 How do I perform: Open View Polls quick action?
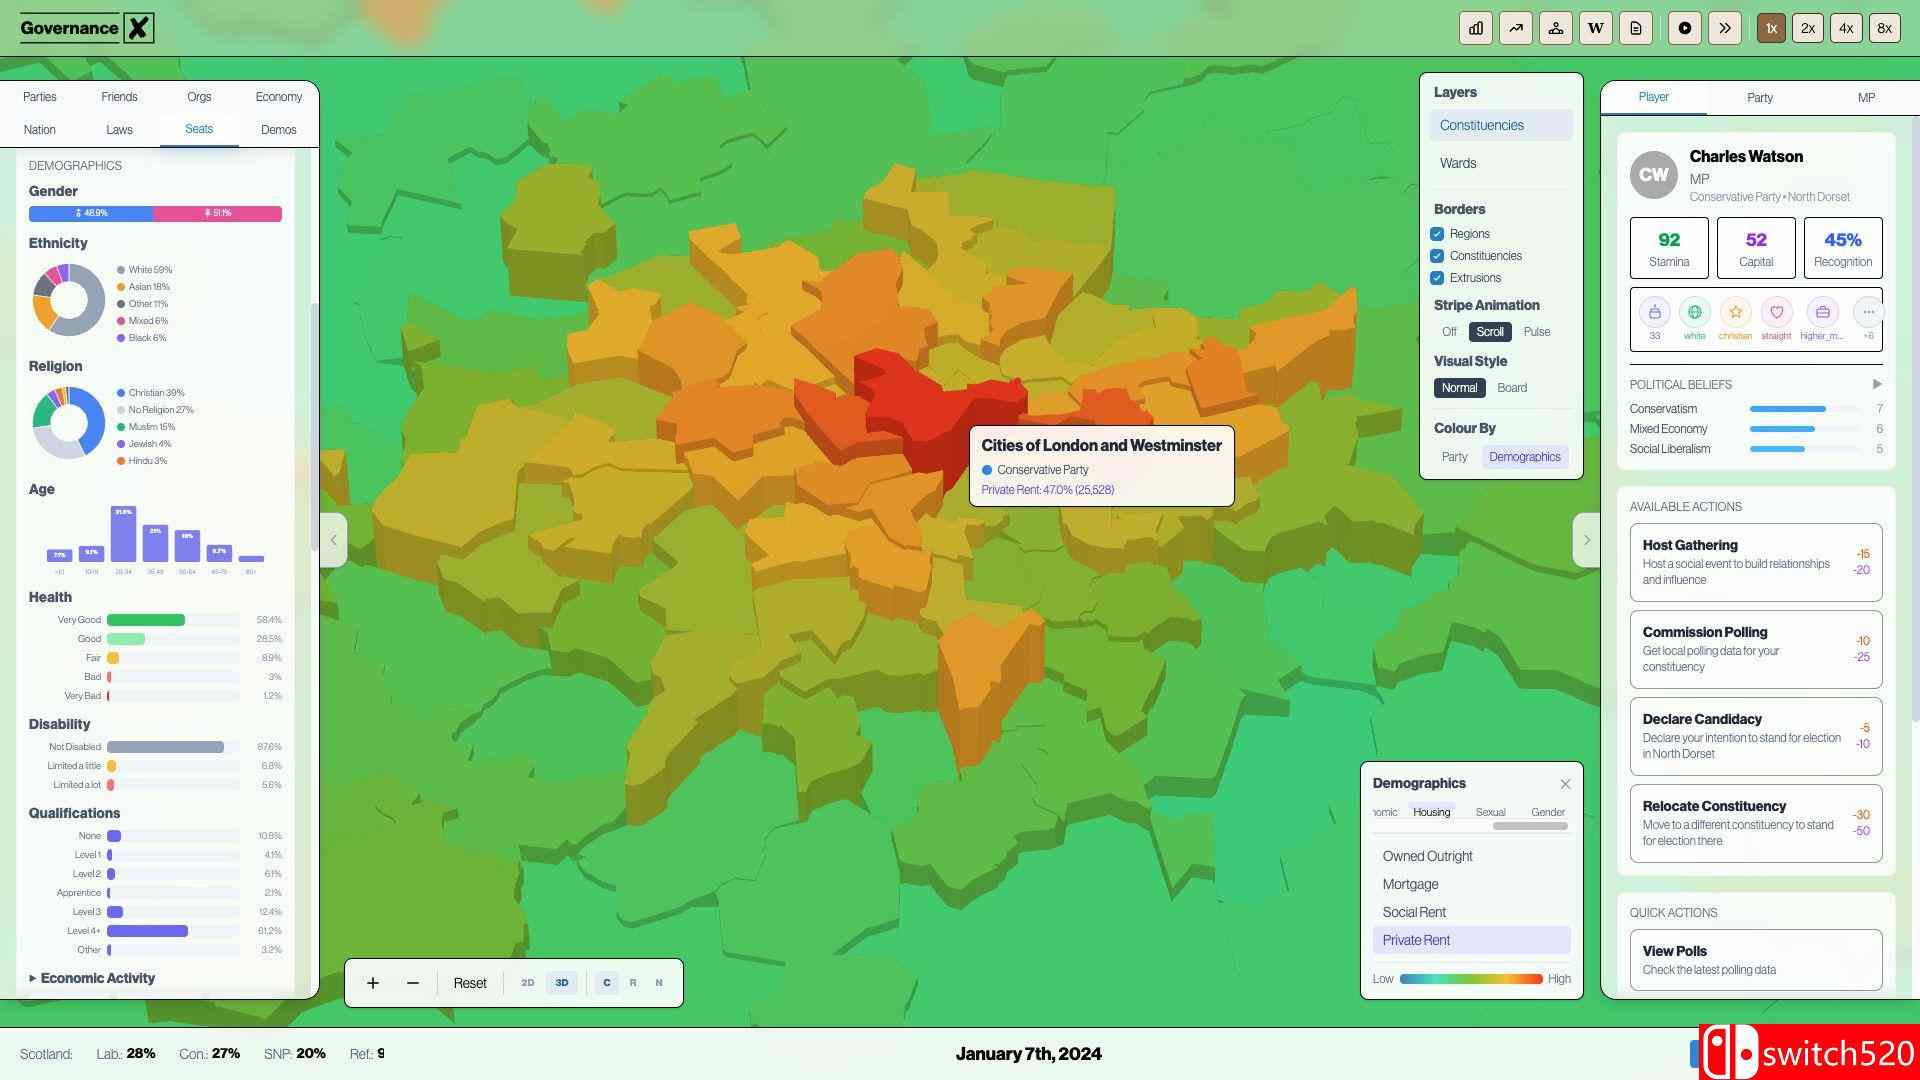[x=1756, y=960]
